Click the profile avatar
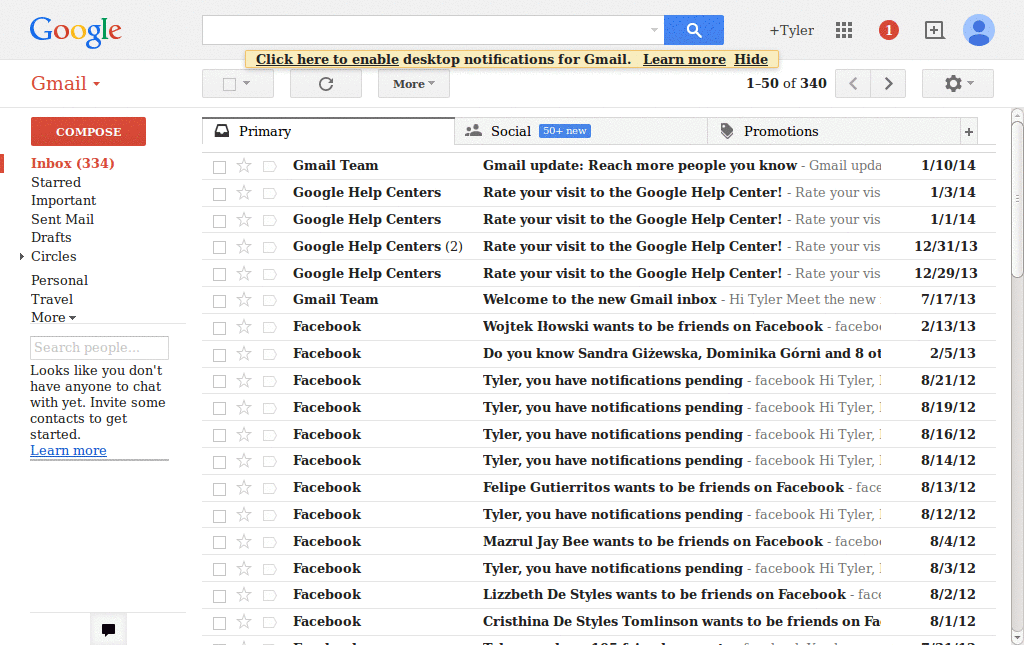Screen dimensions: 1024x645 click(x=978, y=30)
